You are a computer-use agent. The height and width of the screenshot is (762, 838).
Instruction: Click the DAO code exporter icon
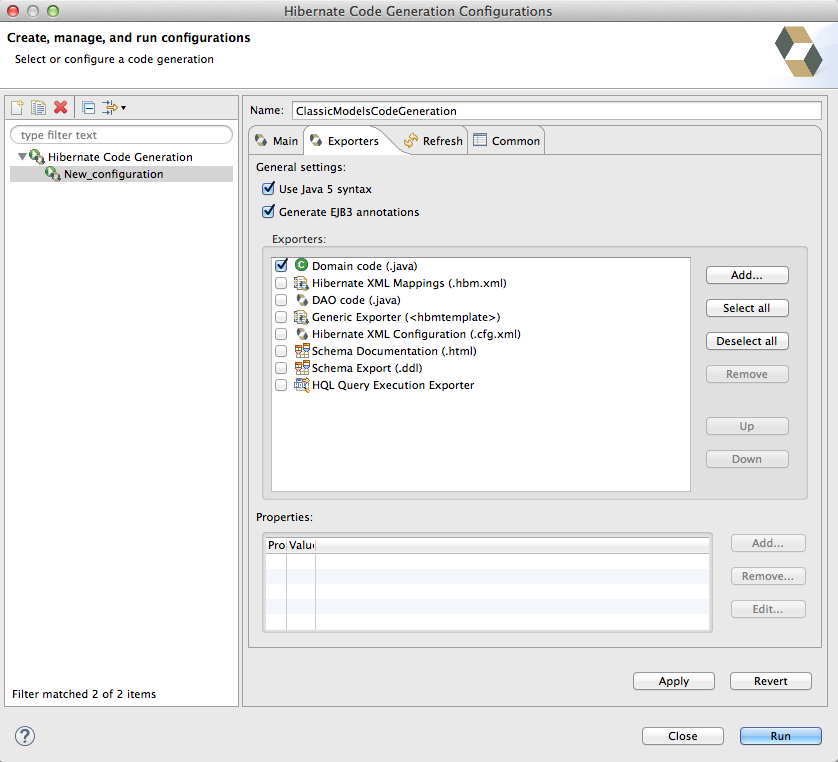coord(302,300)
